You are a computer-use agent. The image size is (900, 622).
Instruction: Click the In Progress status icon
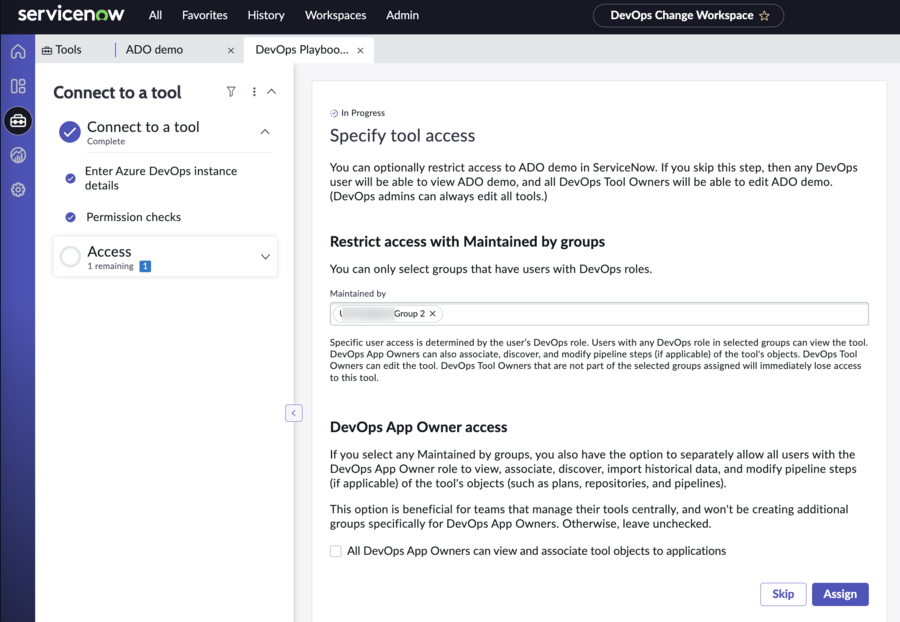[334, 113]
